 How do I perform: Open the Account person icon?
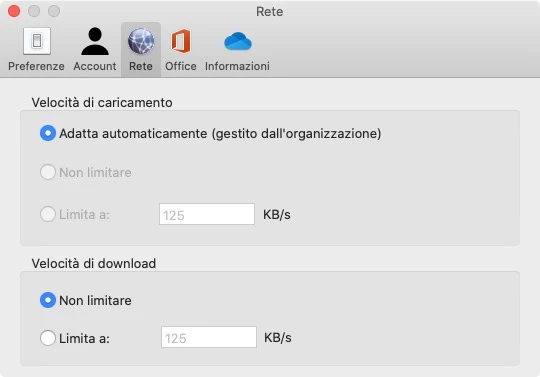95,41
